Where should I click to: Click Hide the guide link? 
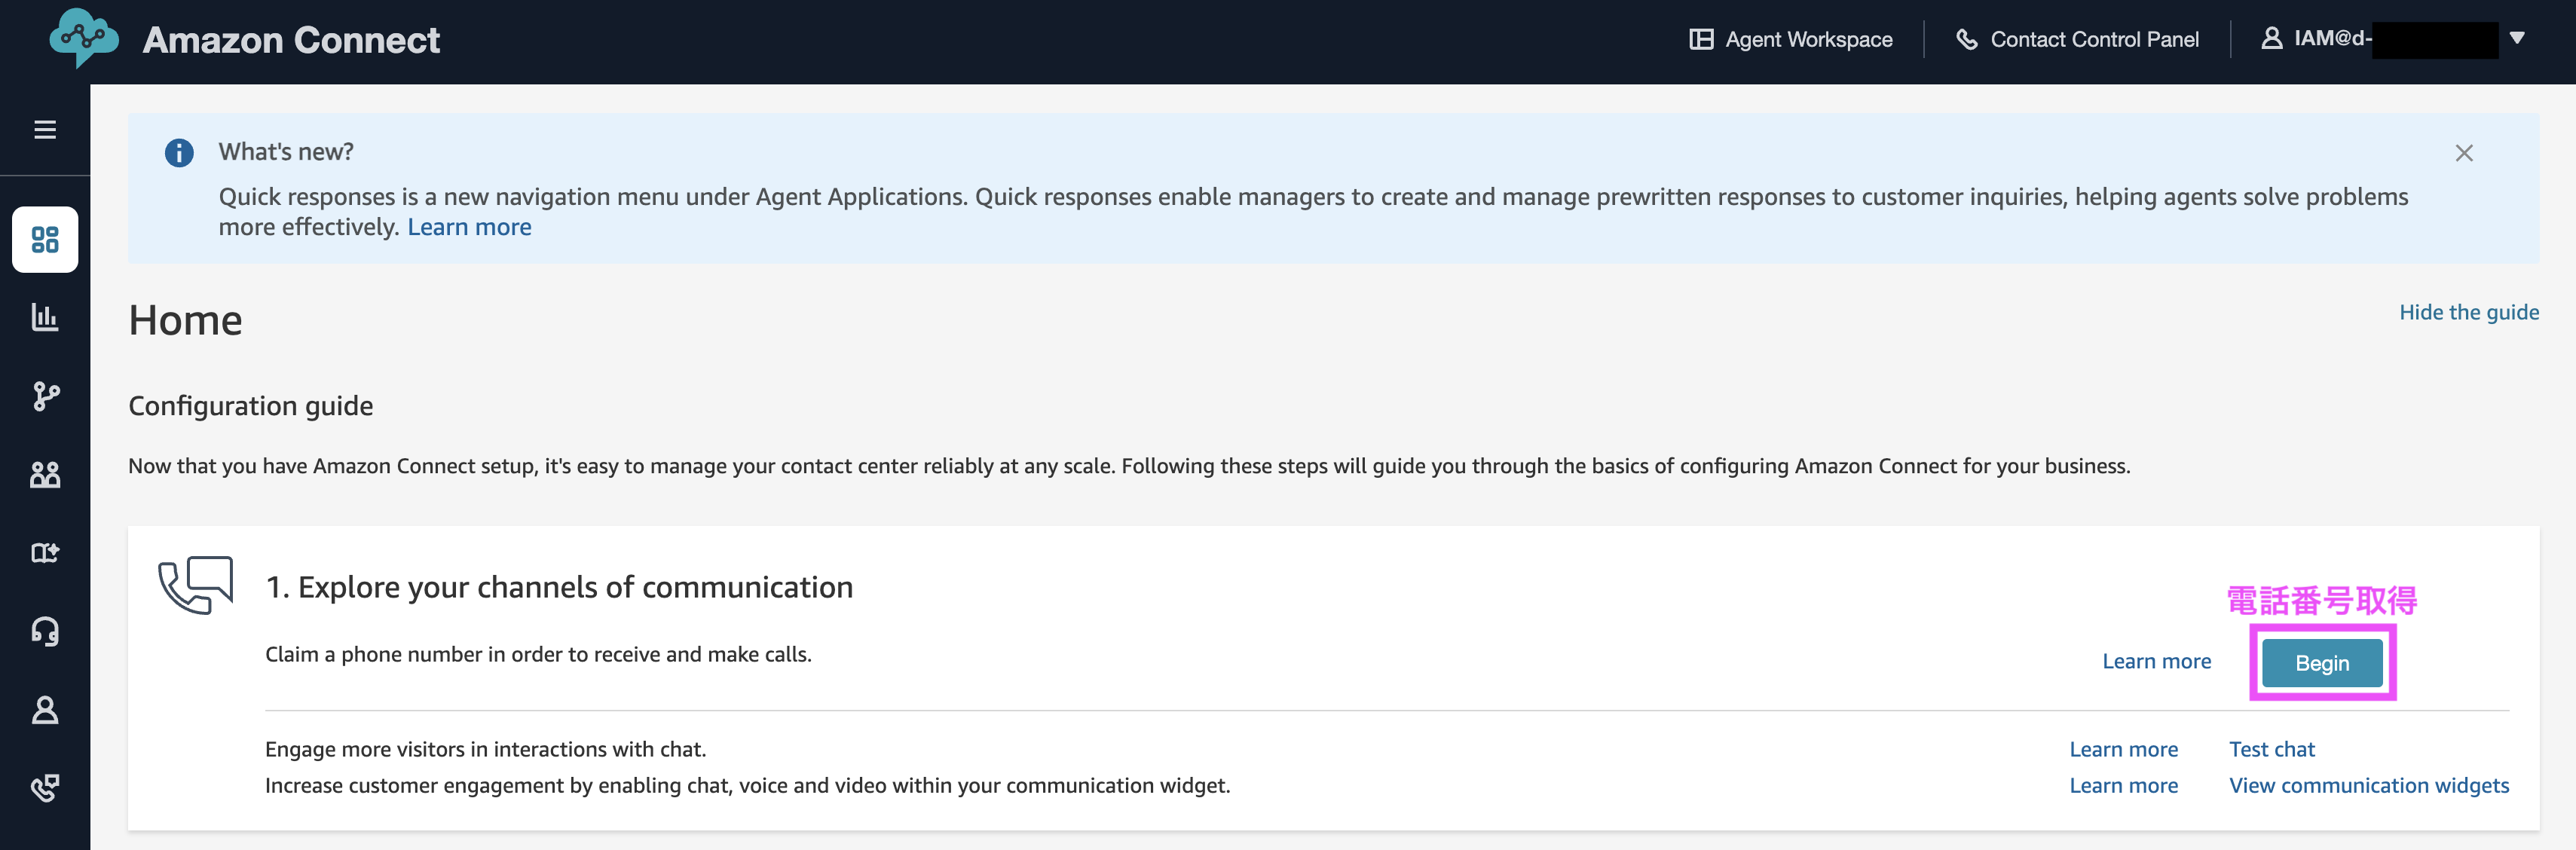tap(2469, 312)
